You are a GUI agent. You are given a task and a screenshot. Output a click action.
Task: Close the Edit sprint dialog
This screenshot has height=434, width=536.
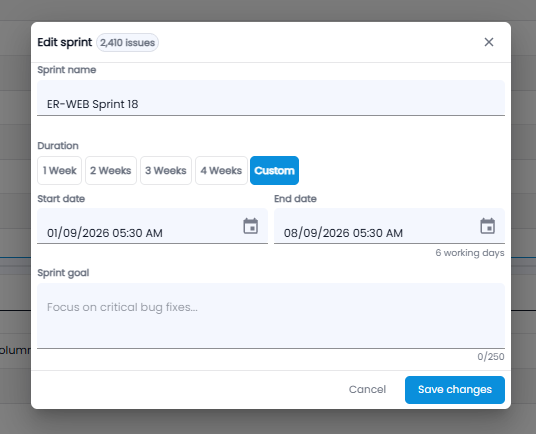pos(489,42)
